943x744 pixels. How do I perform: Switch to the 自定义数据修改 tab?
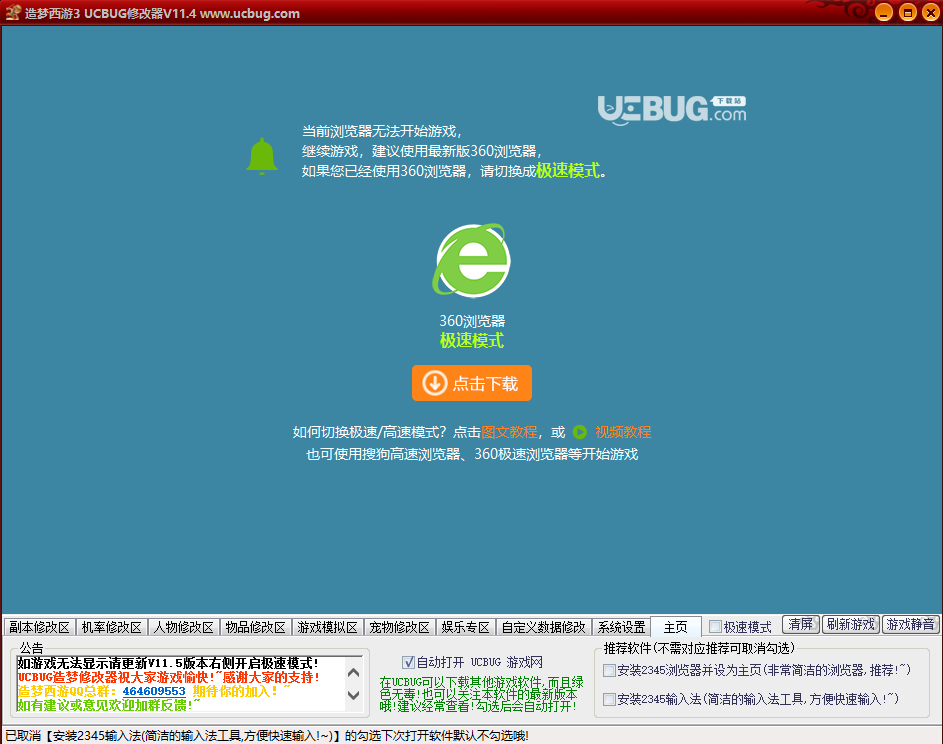544,627
